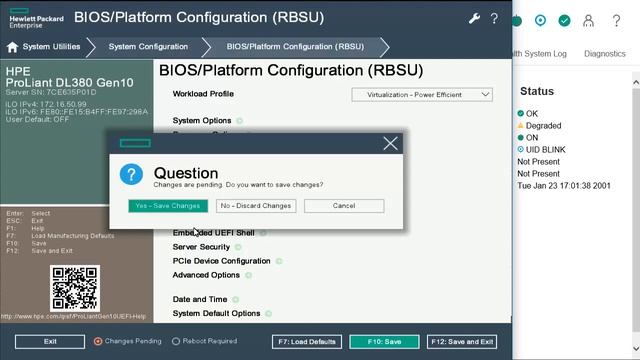Click Cancel in the Question dialog
This screenshot has width=640, height=360.
[344, 206]
